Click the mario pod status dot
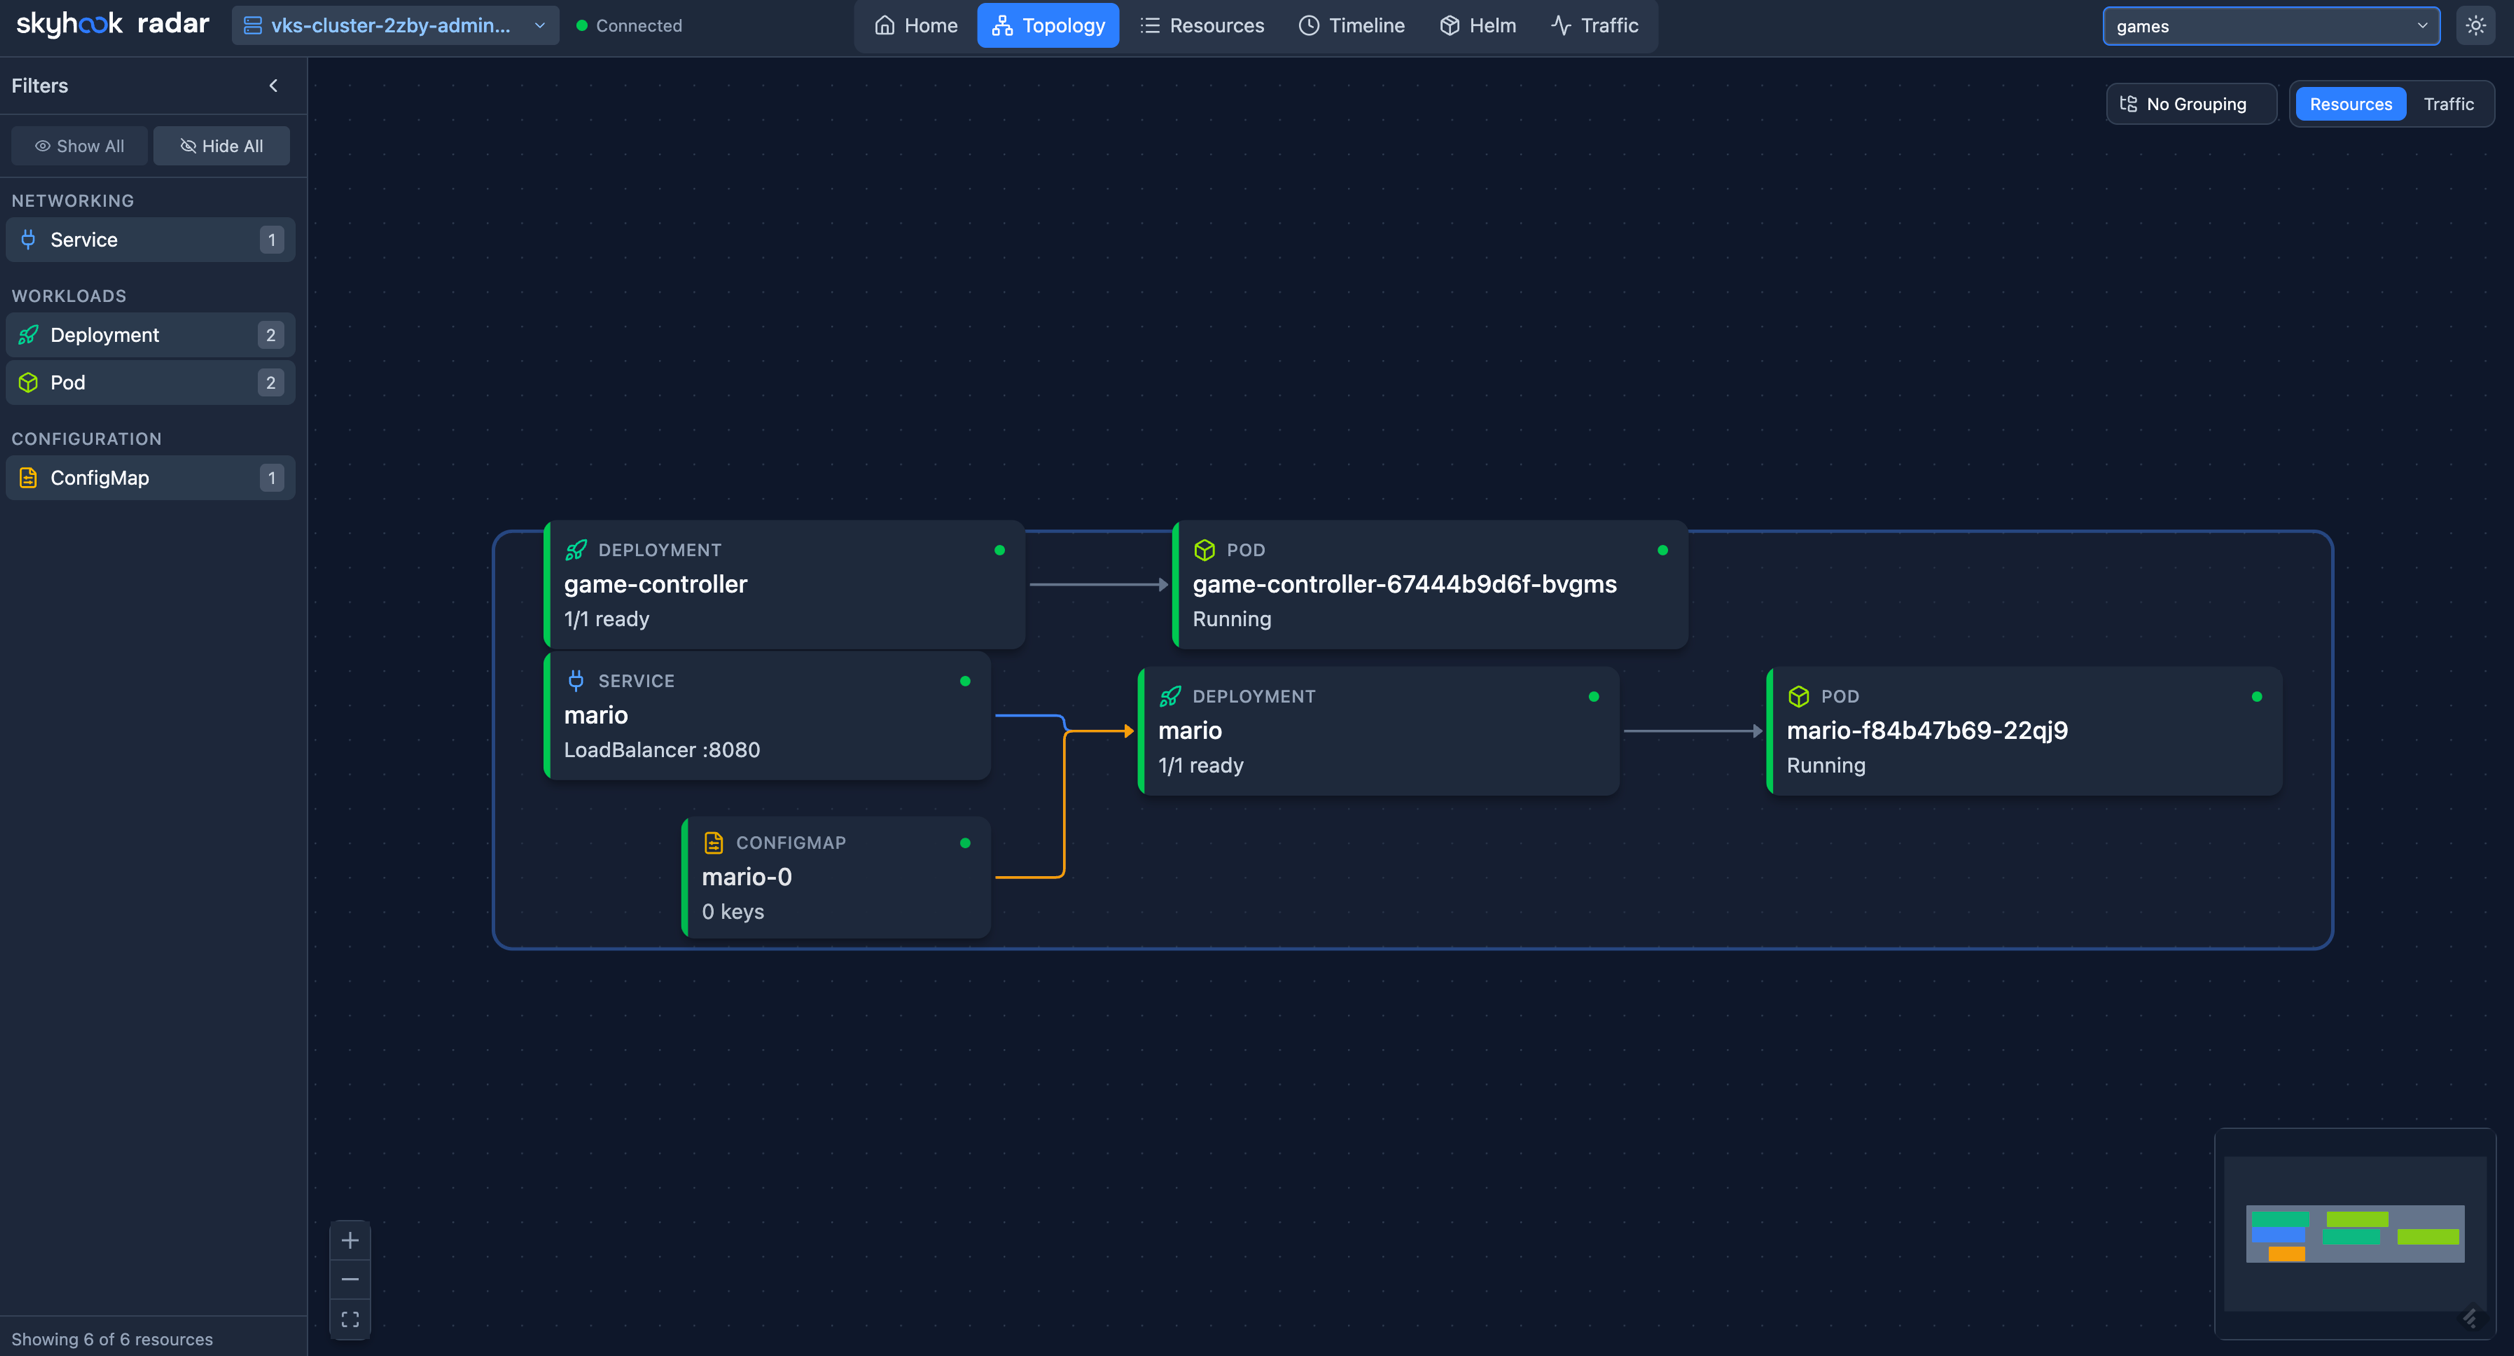This screenshot has height=1356, width=2514. coord(2257,697)
